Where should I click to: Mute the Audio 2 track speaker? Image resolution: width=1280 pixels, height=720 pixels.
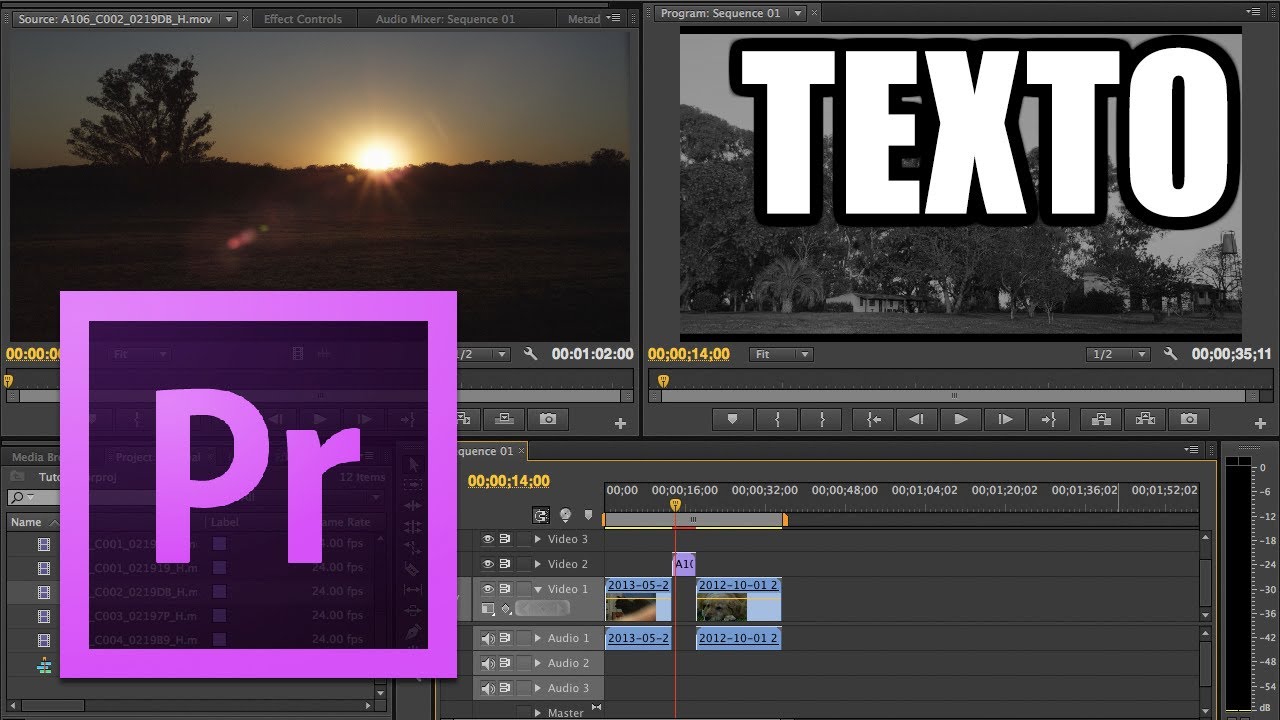point(488,663)
